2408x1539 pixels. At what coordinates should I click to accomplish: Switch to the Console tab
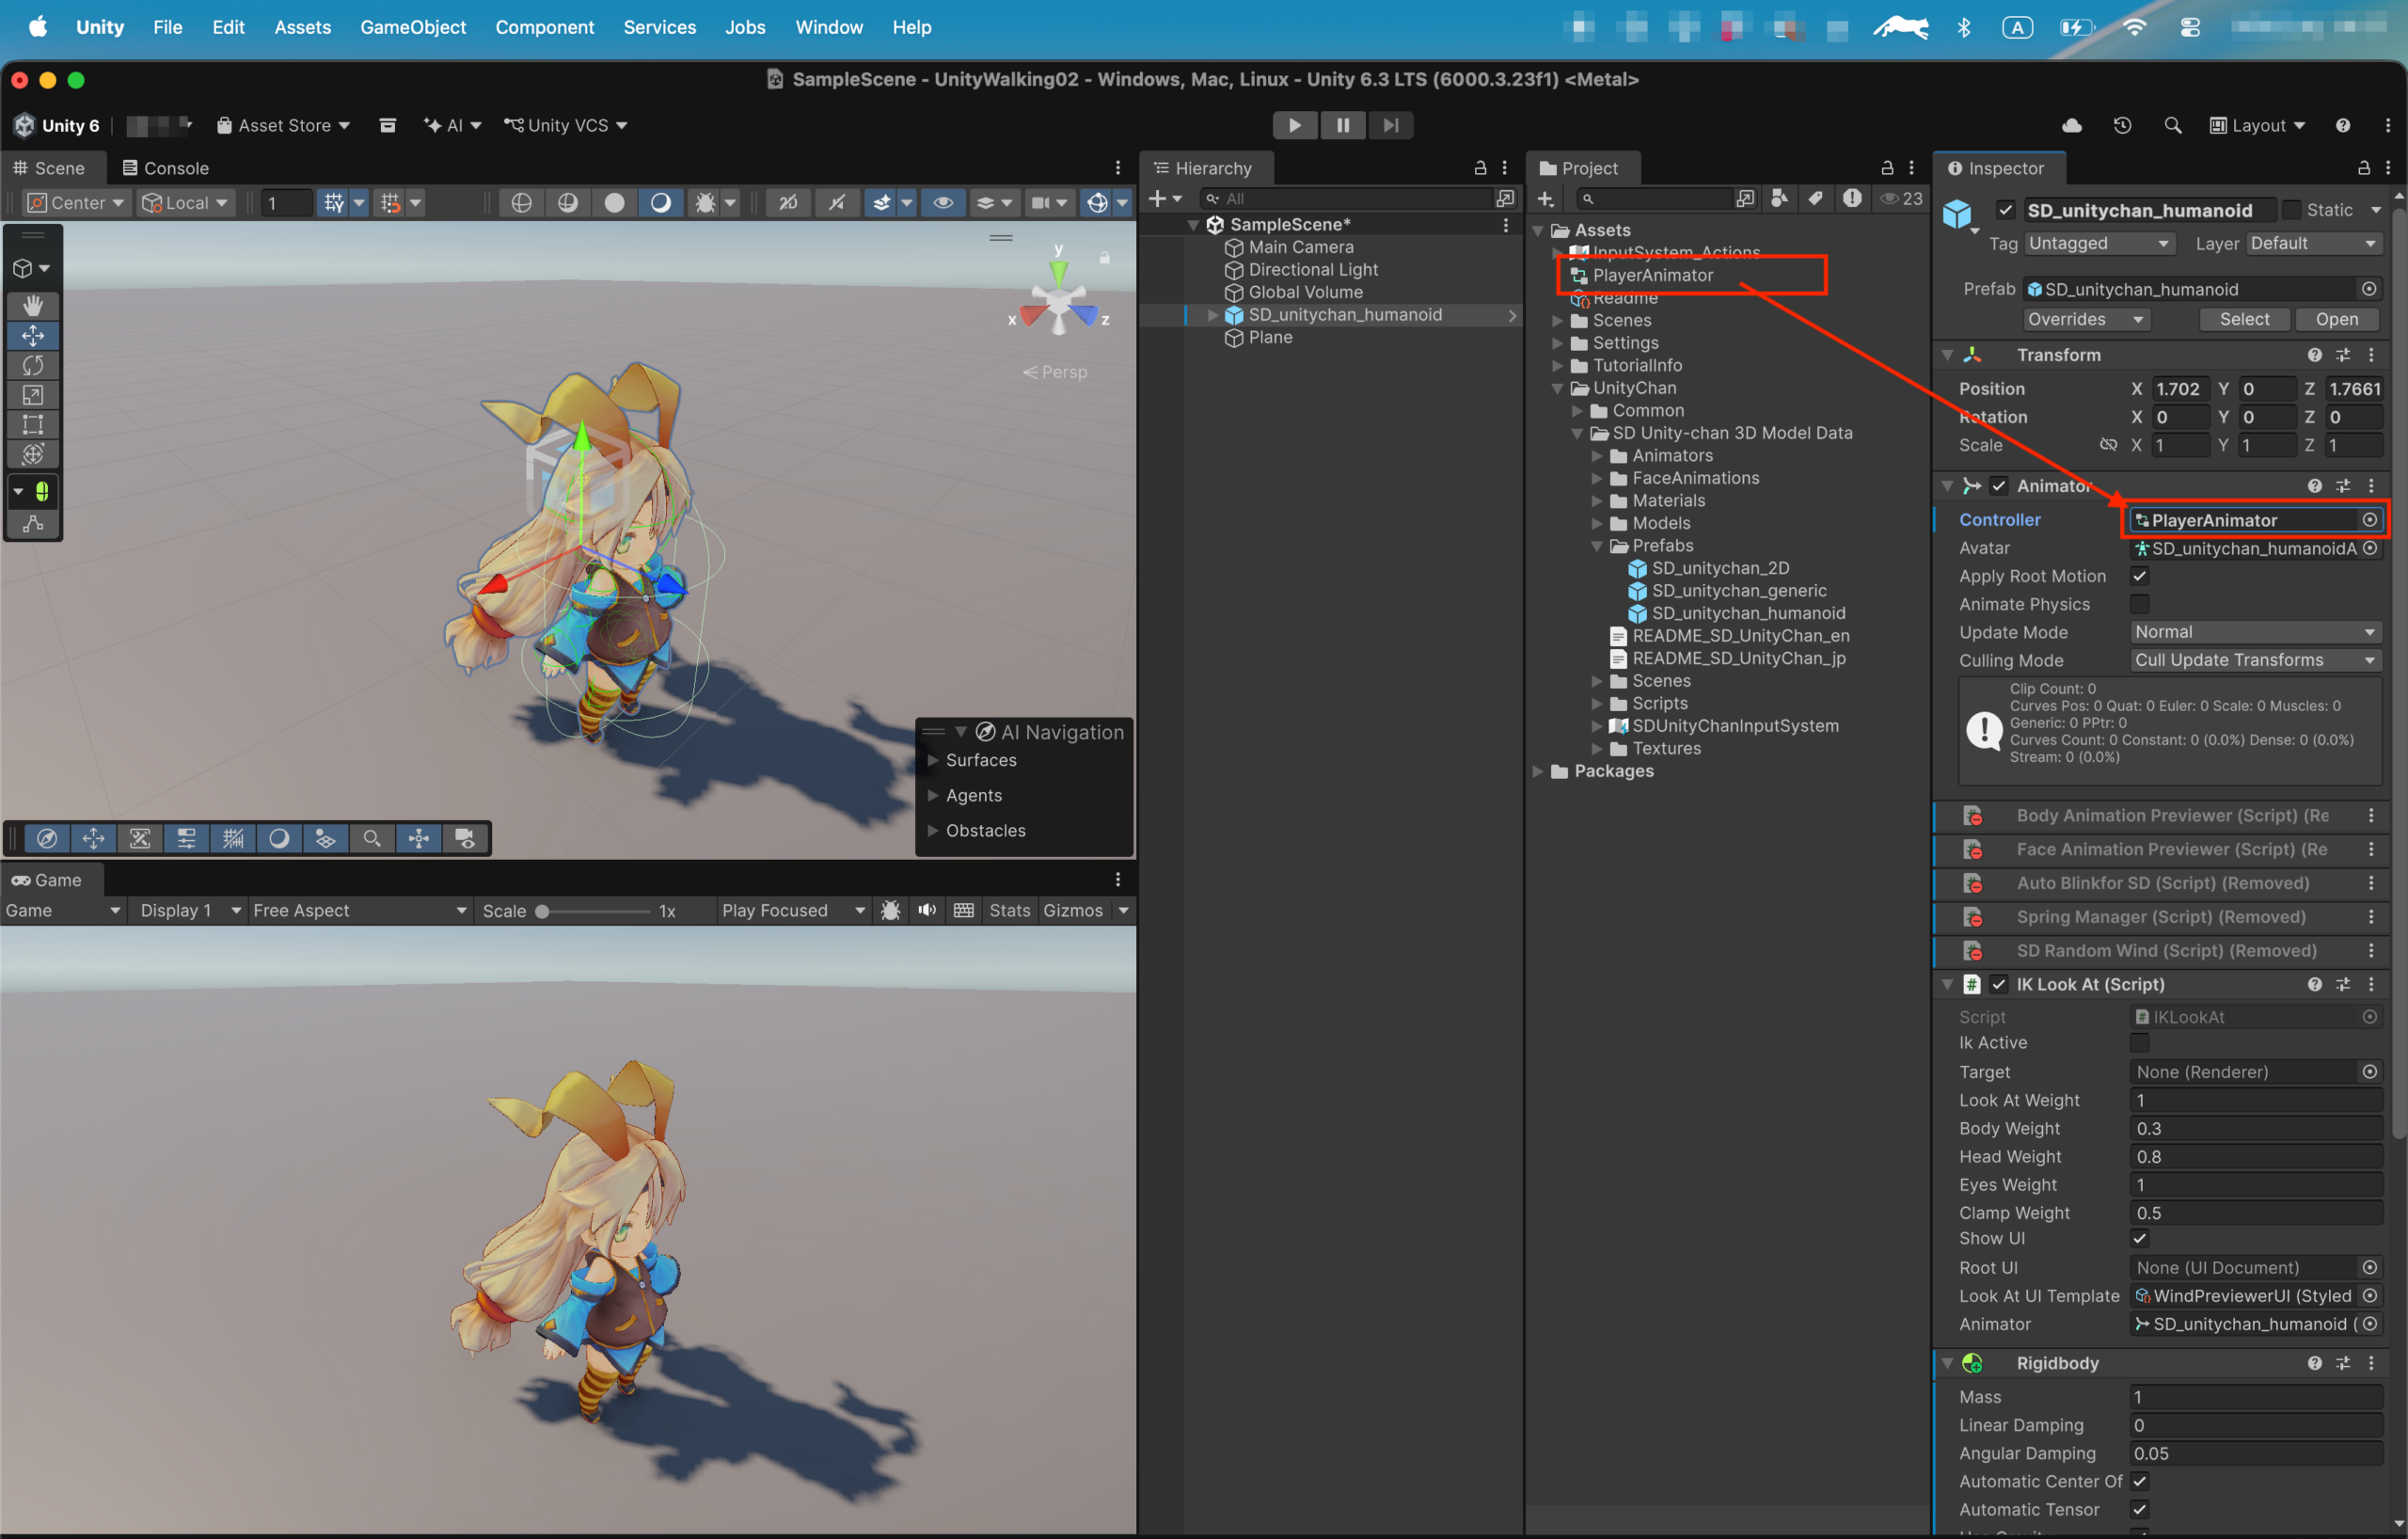[165, 168]
